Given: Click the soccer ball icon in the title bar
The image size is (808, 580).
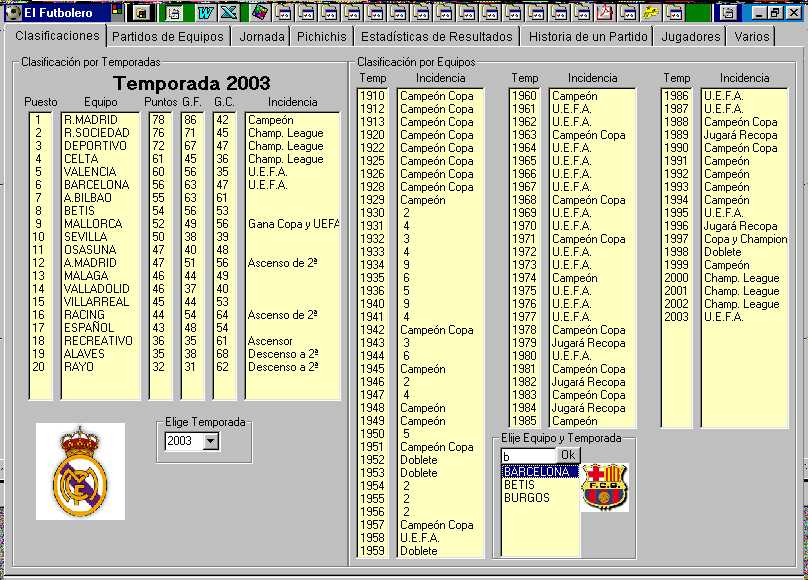Looking at the screenshot, I should point(12,12).
